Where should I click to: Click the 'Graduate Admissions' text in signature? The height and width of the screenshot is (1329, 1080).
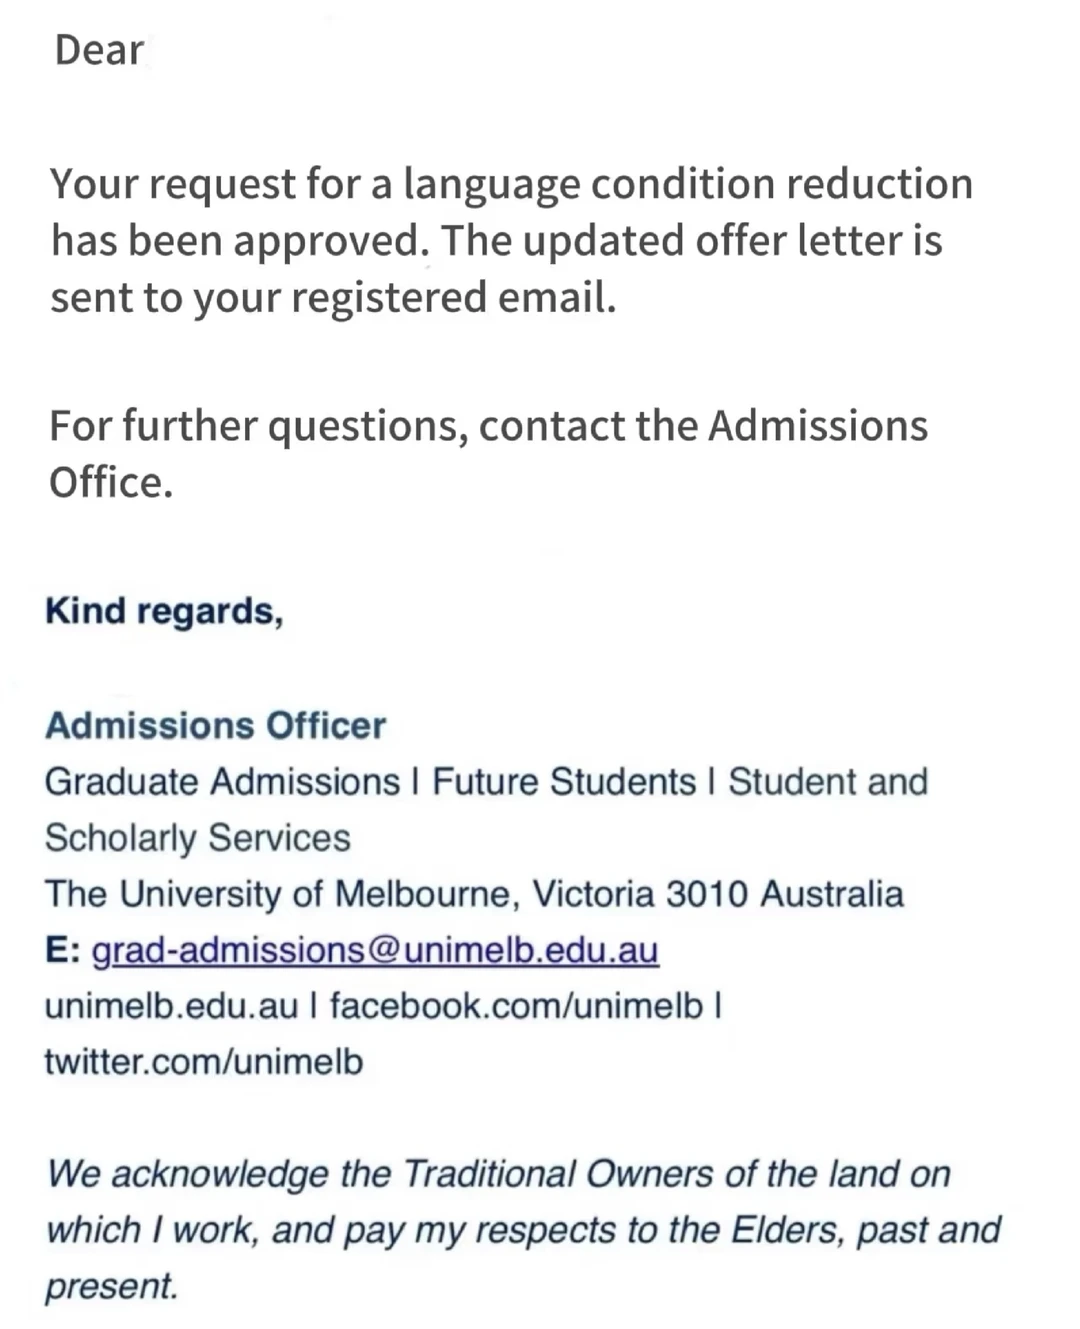222,782
